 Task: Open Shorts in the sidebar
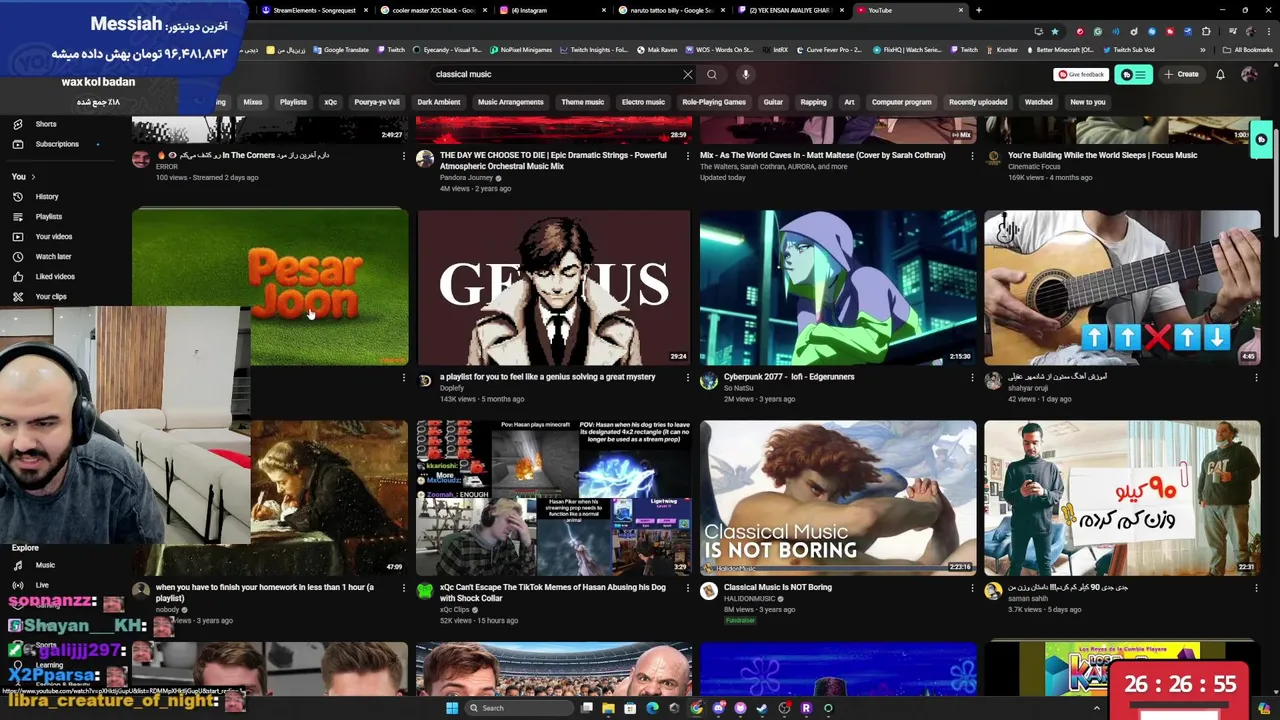pos(46,124)
